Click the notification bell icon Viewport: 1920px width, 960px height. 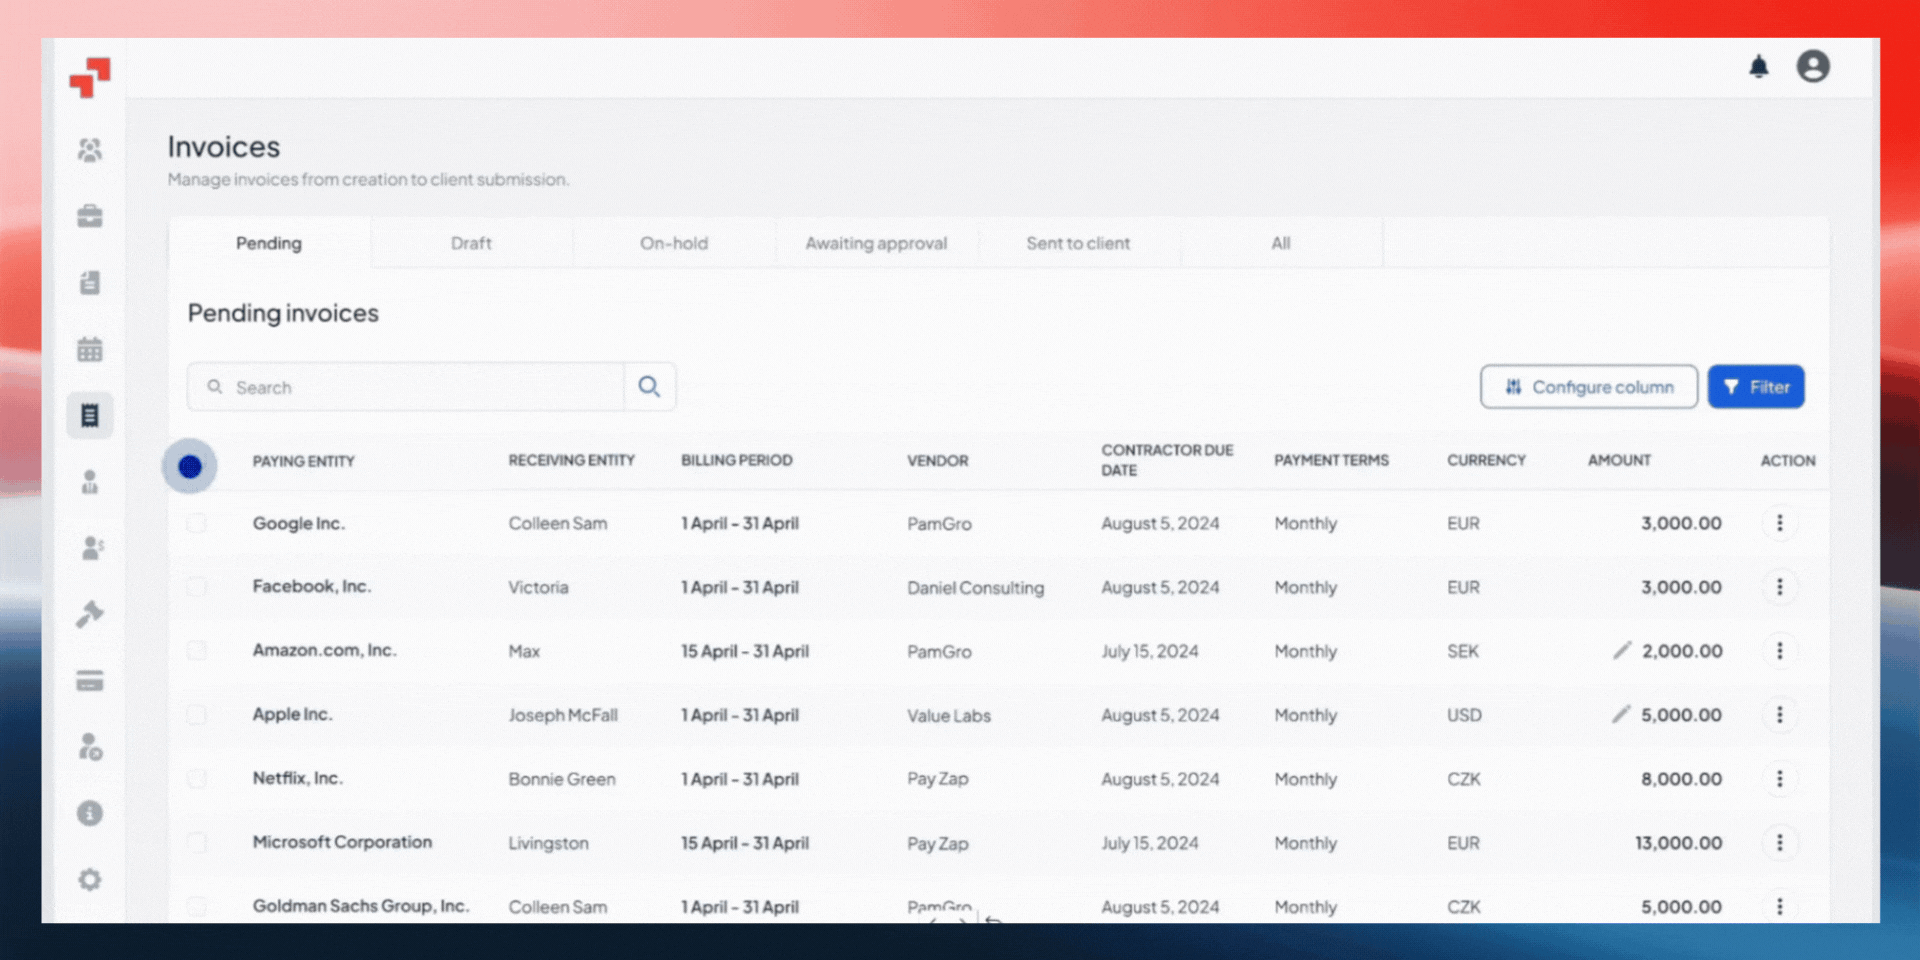[x=1759, y=66]
